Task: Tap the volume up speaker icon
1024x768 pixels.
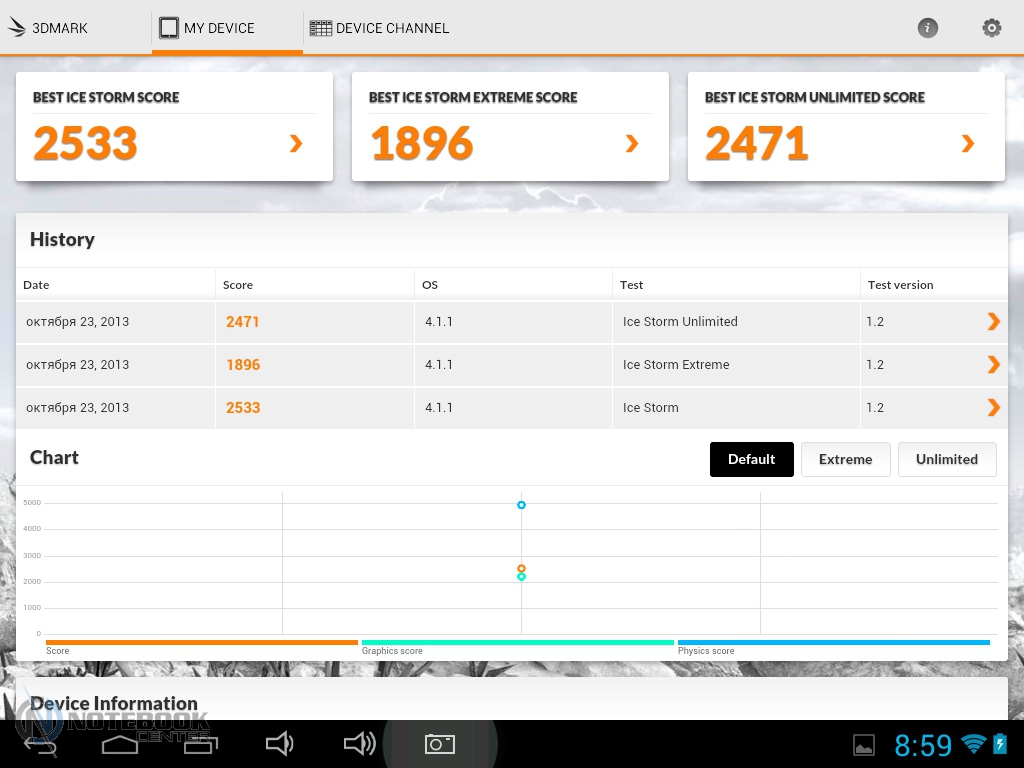Action: point(359,743)
